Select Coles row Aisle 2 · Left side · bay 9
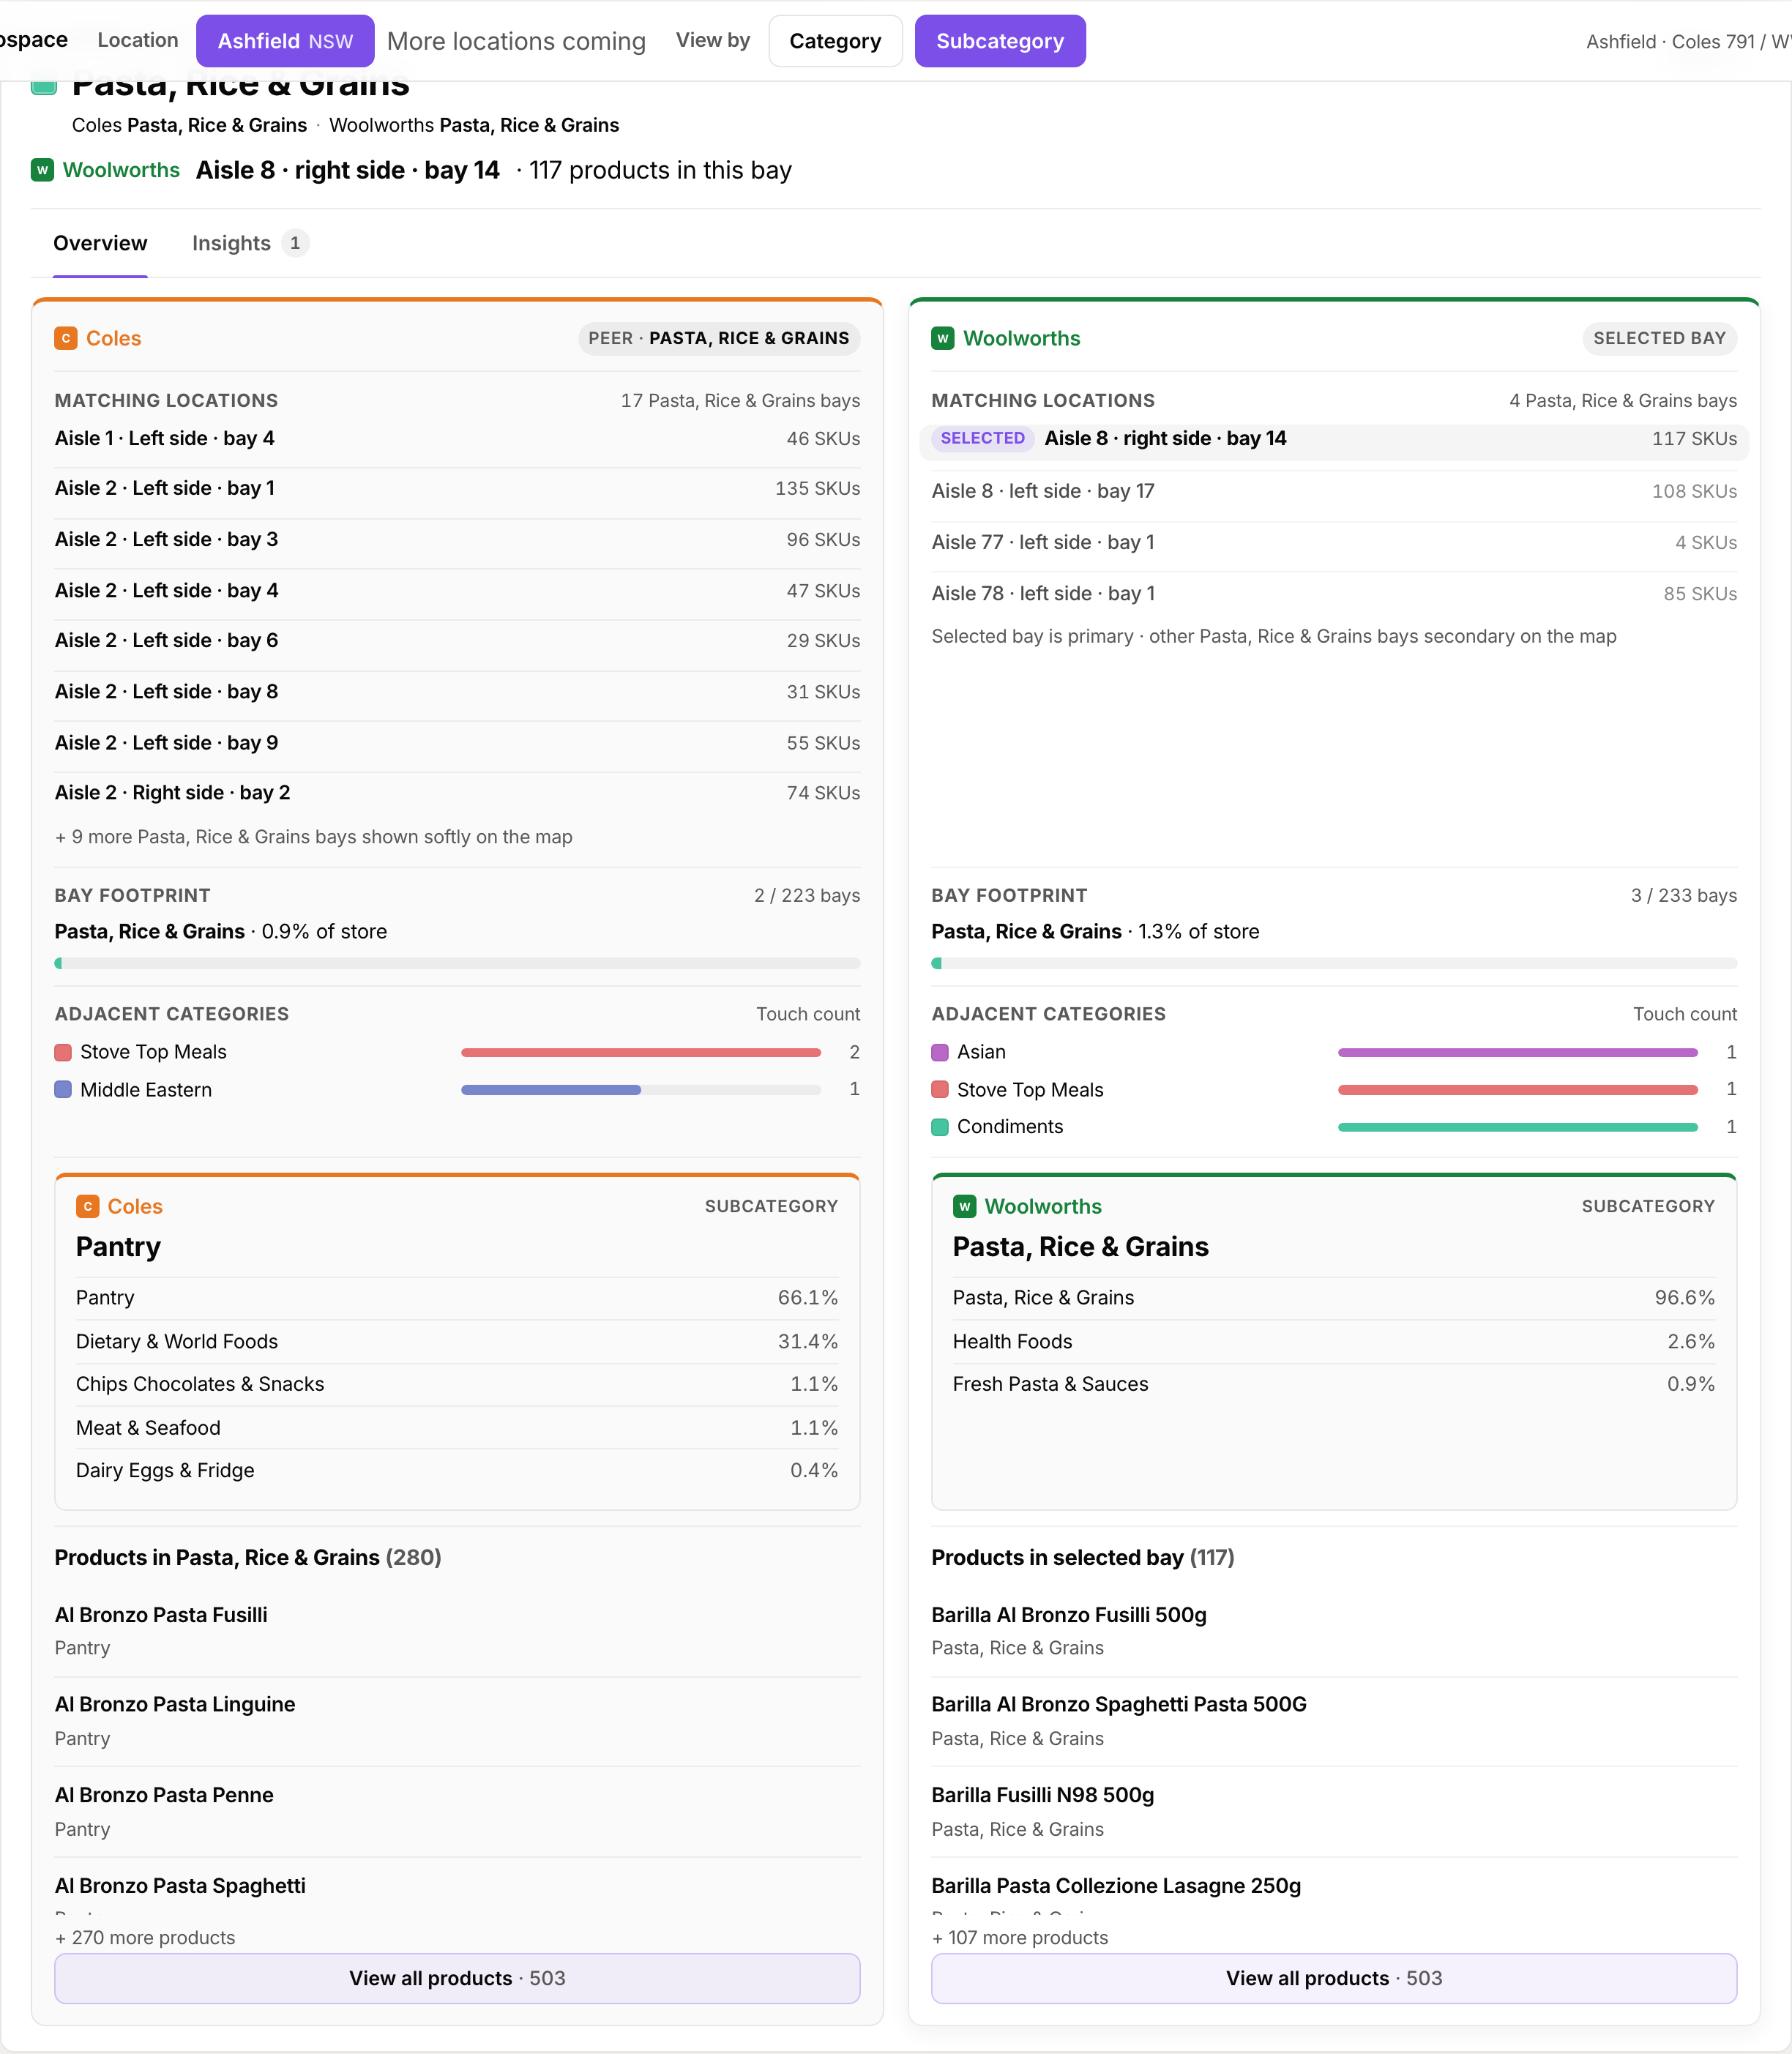The height and width of the screenshot is (2054, 1792). click(457, 742)
